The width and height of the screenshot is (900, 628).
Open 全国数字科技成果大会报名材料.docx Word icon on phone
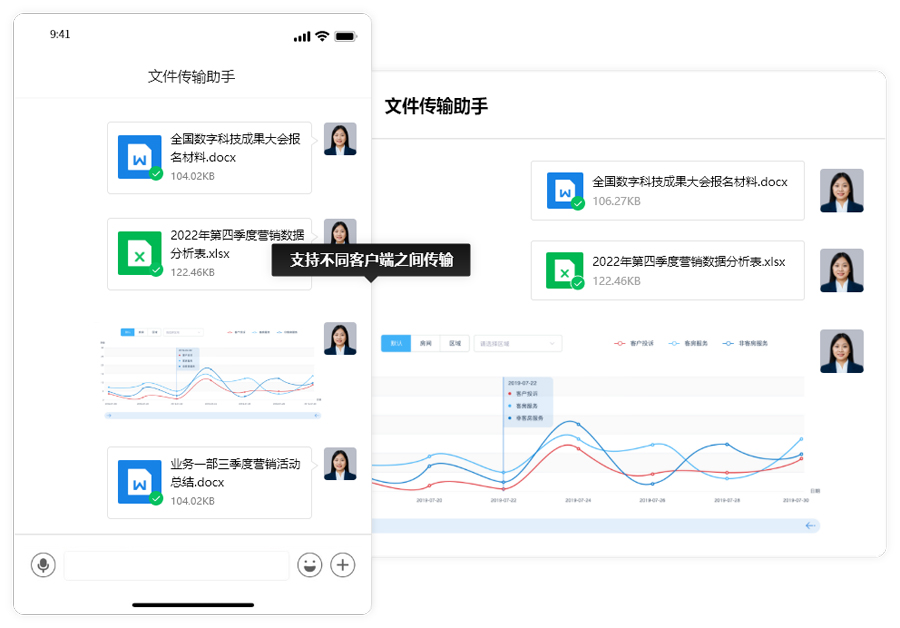coord(139,157)
